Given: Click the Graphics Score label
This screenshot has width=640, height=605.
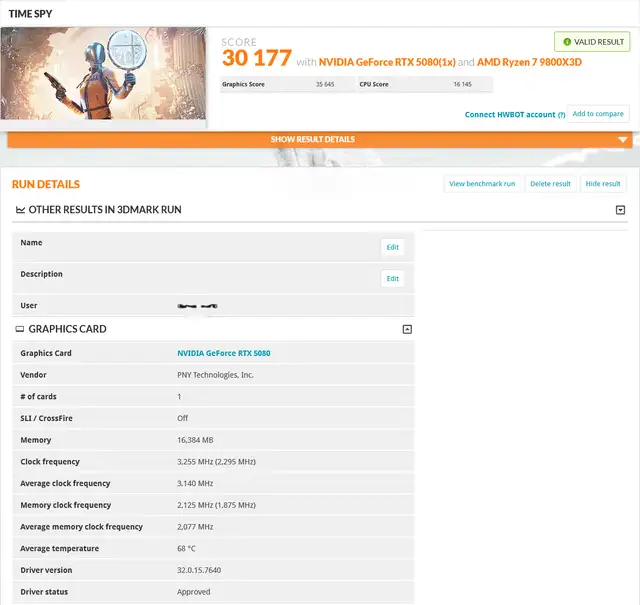Looking at the screenshot, I should pos(243,85).
